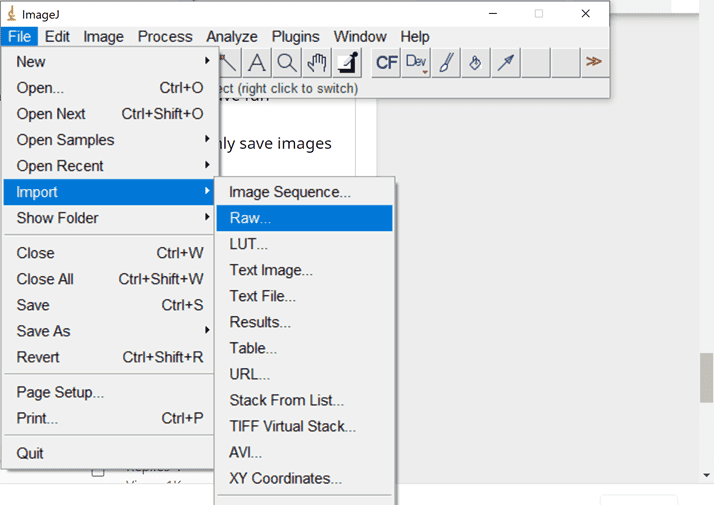Import a Text File...
The height and width of the screenshot is (505, 714).
tap(304, 296)
